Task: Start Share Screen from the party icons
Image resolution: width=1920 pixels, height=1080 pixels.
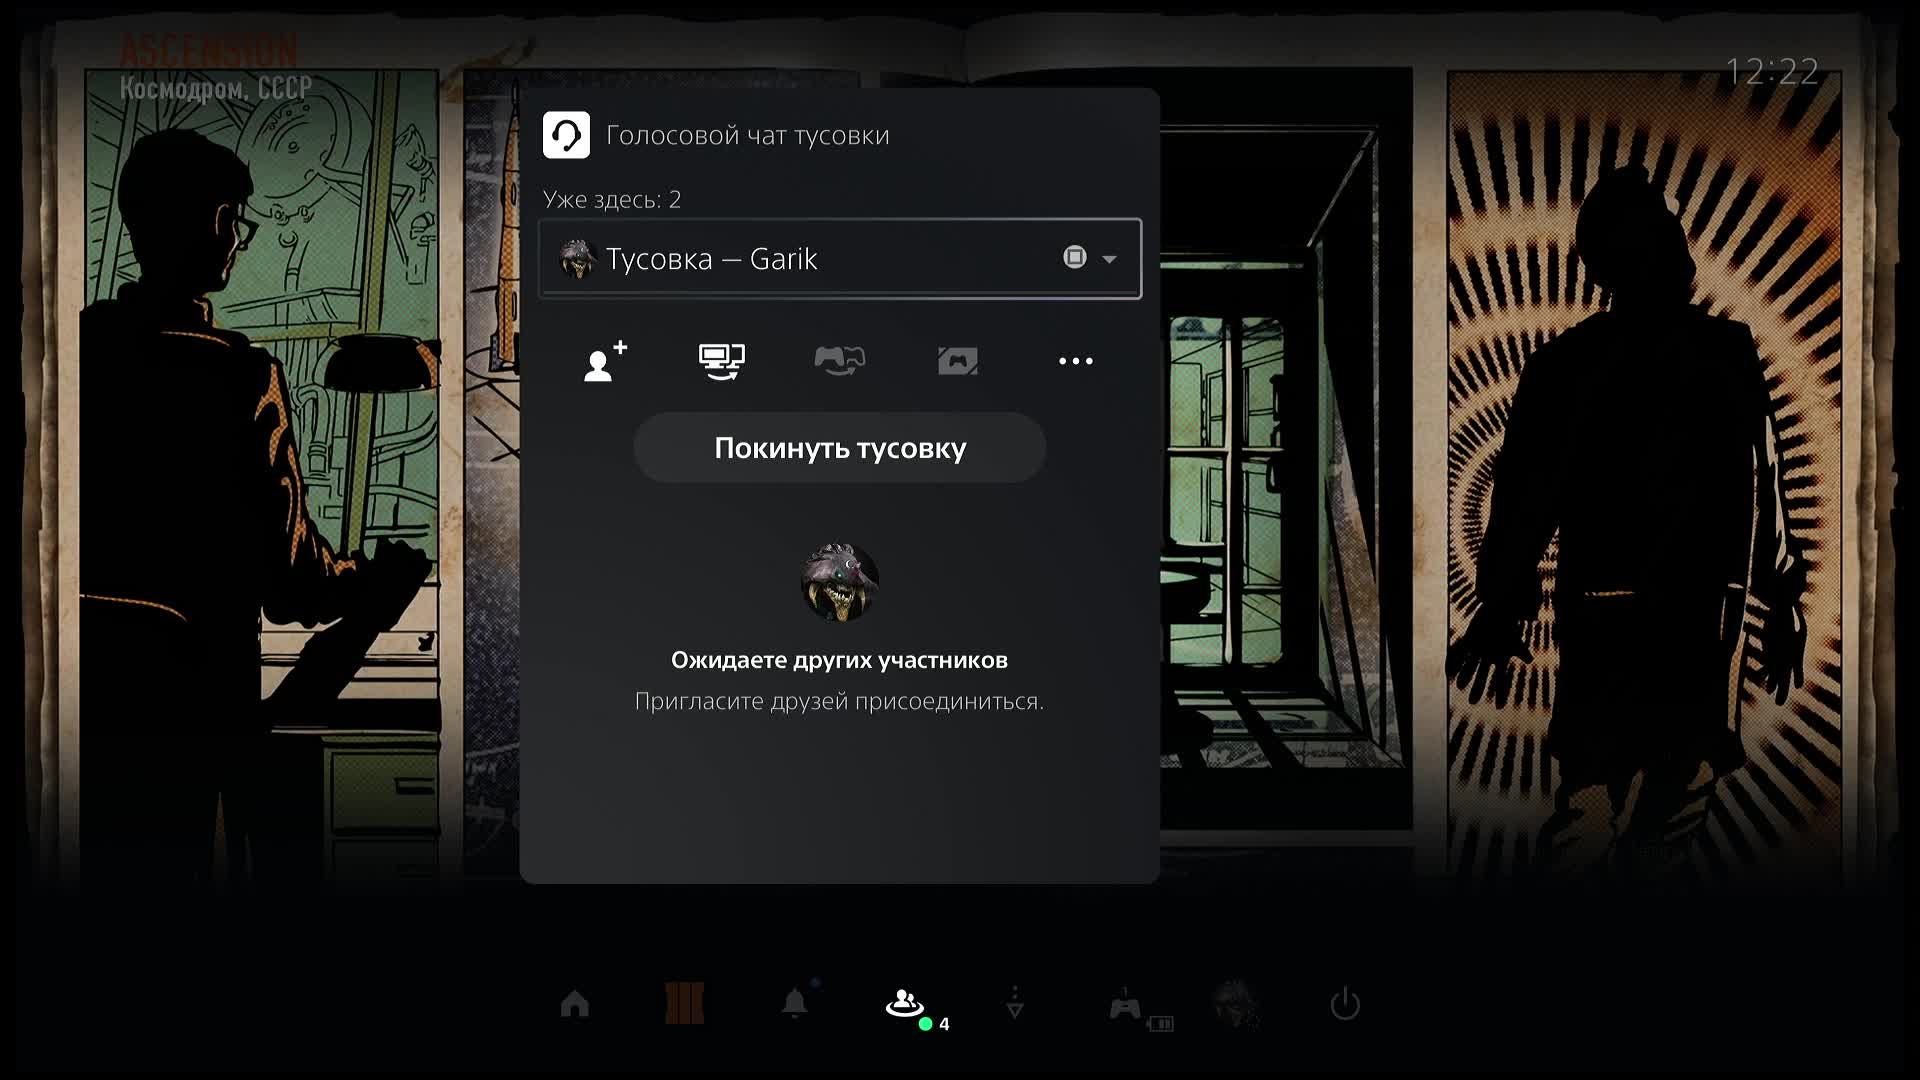Action: click(x=721, y=361)
